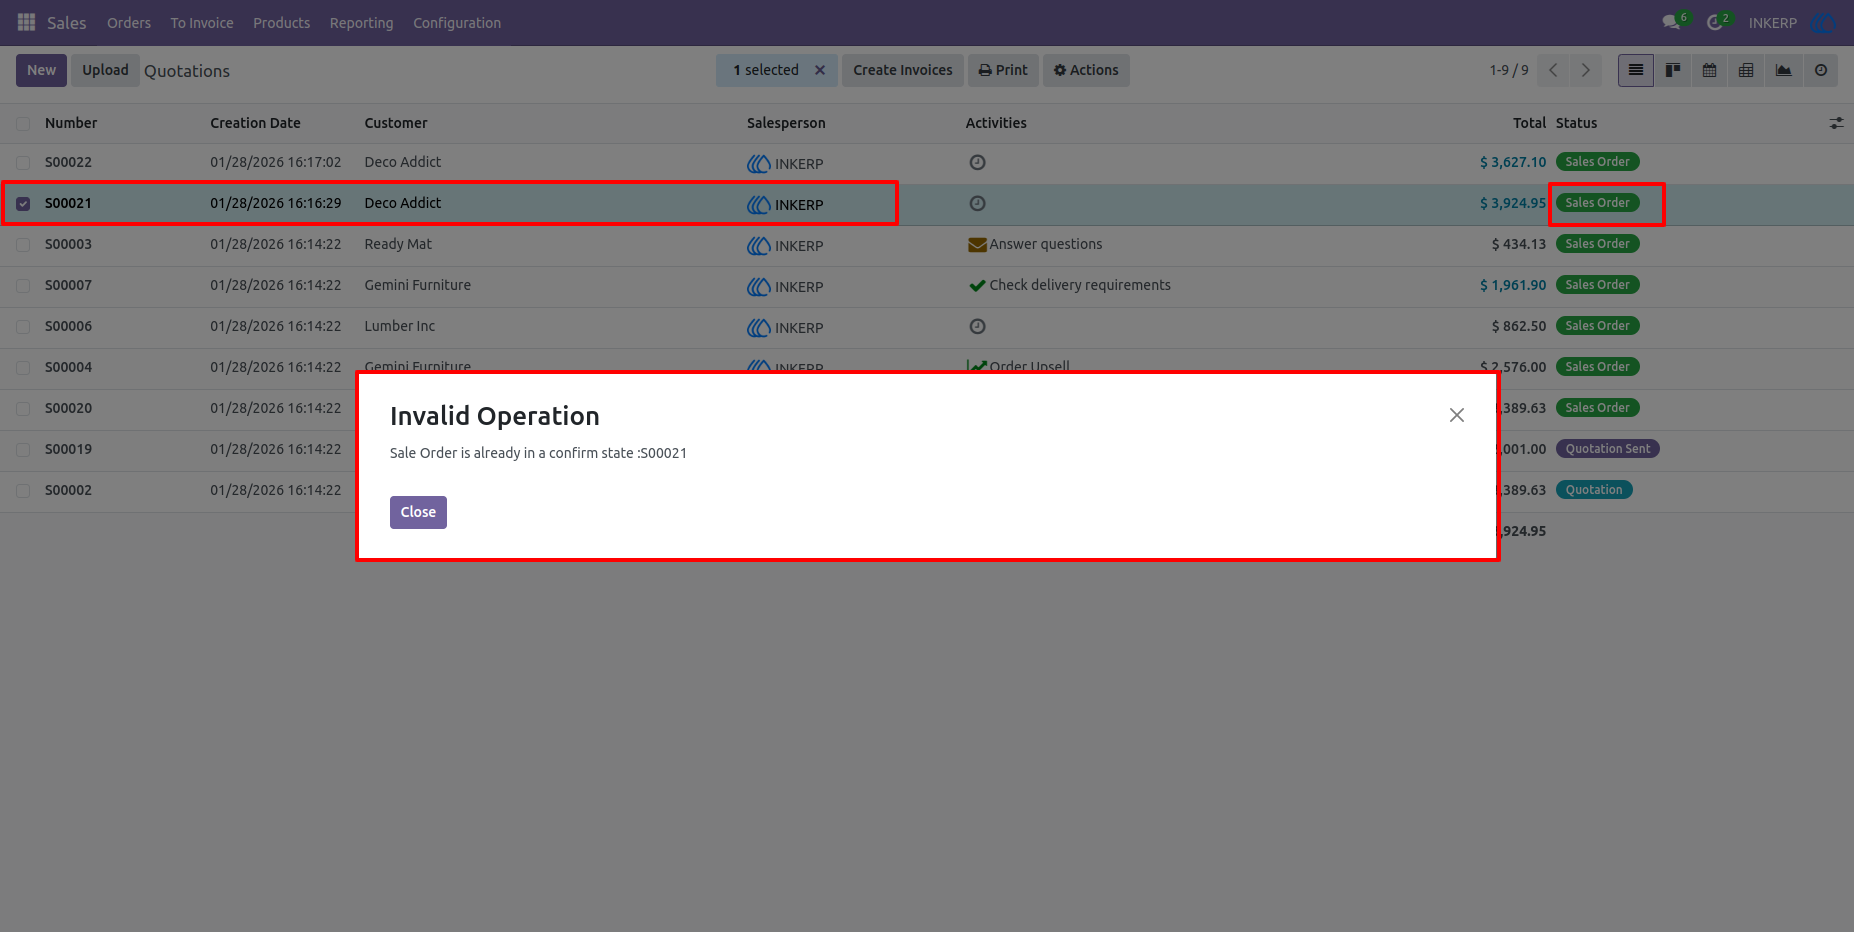Image resolution: width=1854 pixels, height=932 pixels.
Task: Open the Reporting menu
Action: point(362,23)
